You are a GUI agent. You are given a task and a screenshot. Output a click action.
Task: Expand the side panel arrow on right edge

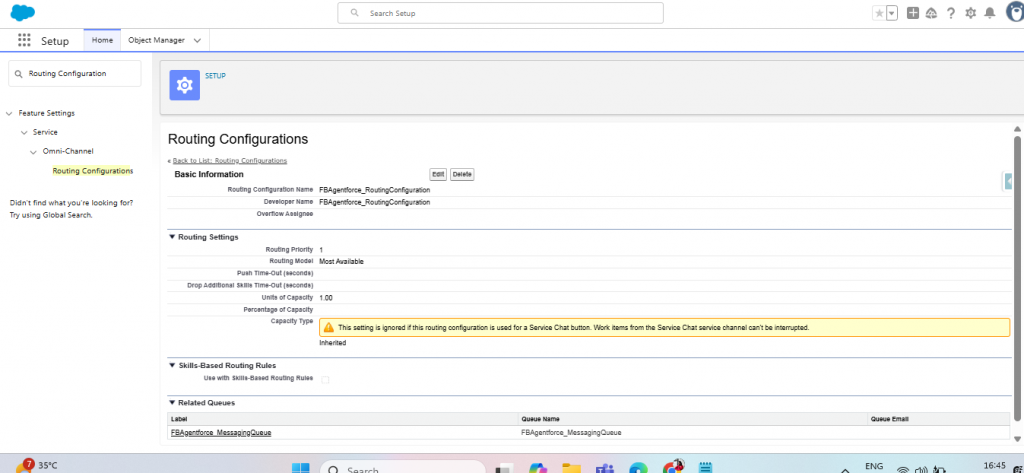[1008, 182]
